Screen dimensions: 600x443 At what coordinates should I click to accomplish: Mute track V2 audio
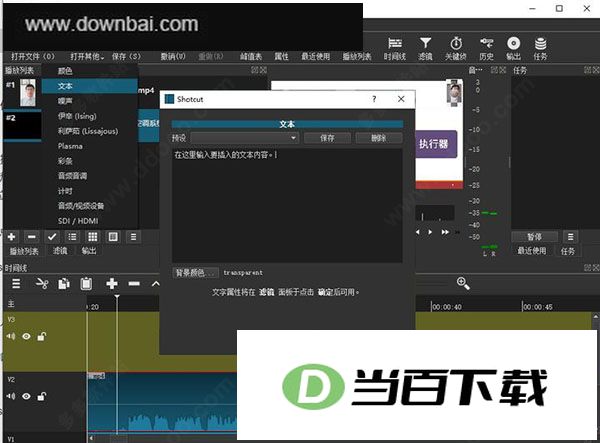coord(11,396)
